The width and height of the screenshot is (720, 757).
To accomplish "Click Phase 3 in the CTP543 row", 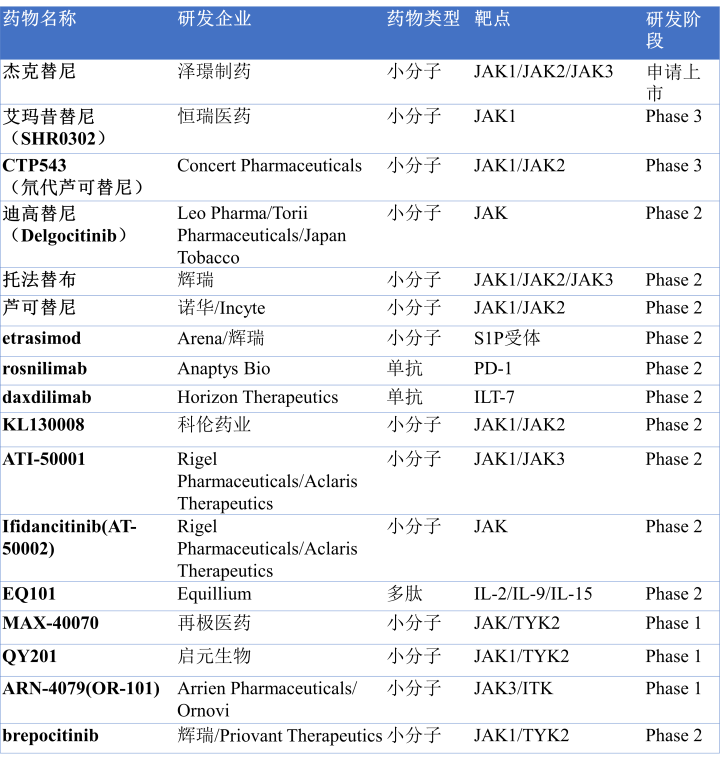I will pyautogui.click(x=673, y=166).
